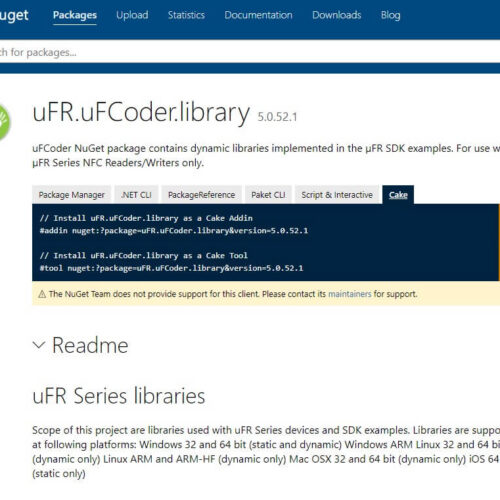The height and width of the screenshot is (500, 500).
Task: Click the warning triangle icon
Action: 42,294
